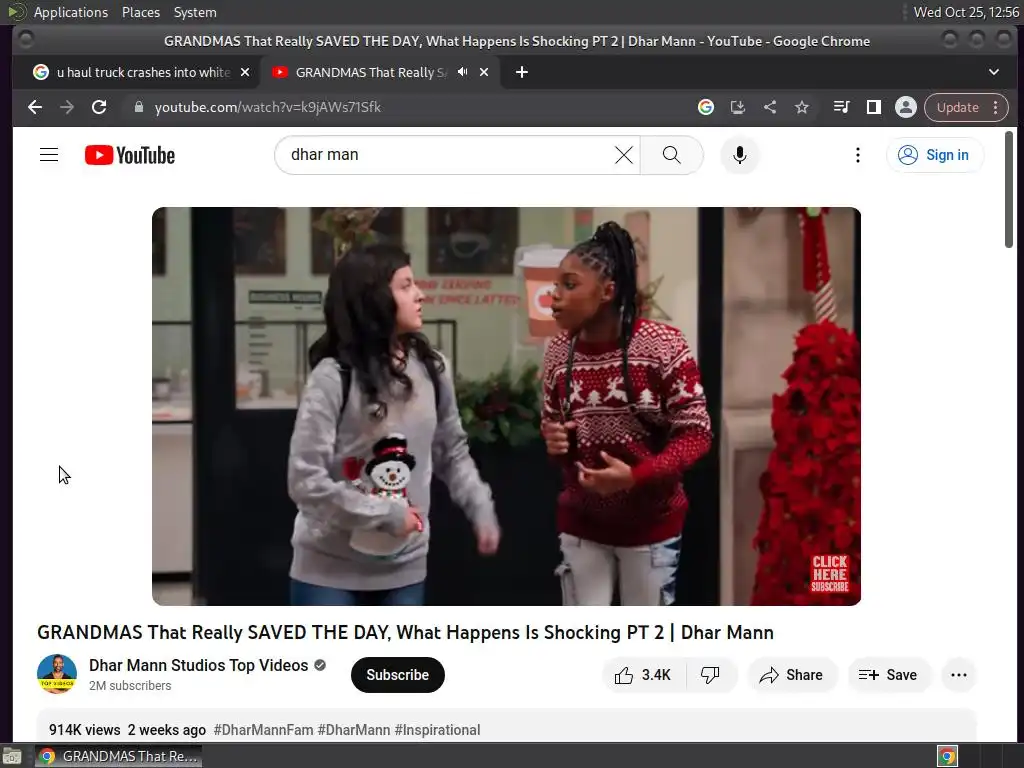1024x768 pixels.
Task: Like the video, 3.4K thumbs up
Action: pyautogui.click(x=643, y=675)
